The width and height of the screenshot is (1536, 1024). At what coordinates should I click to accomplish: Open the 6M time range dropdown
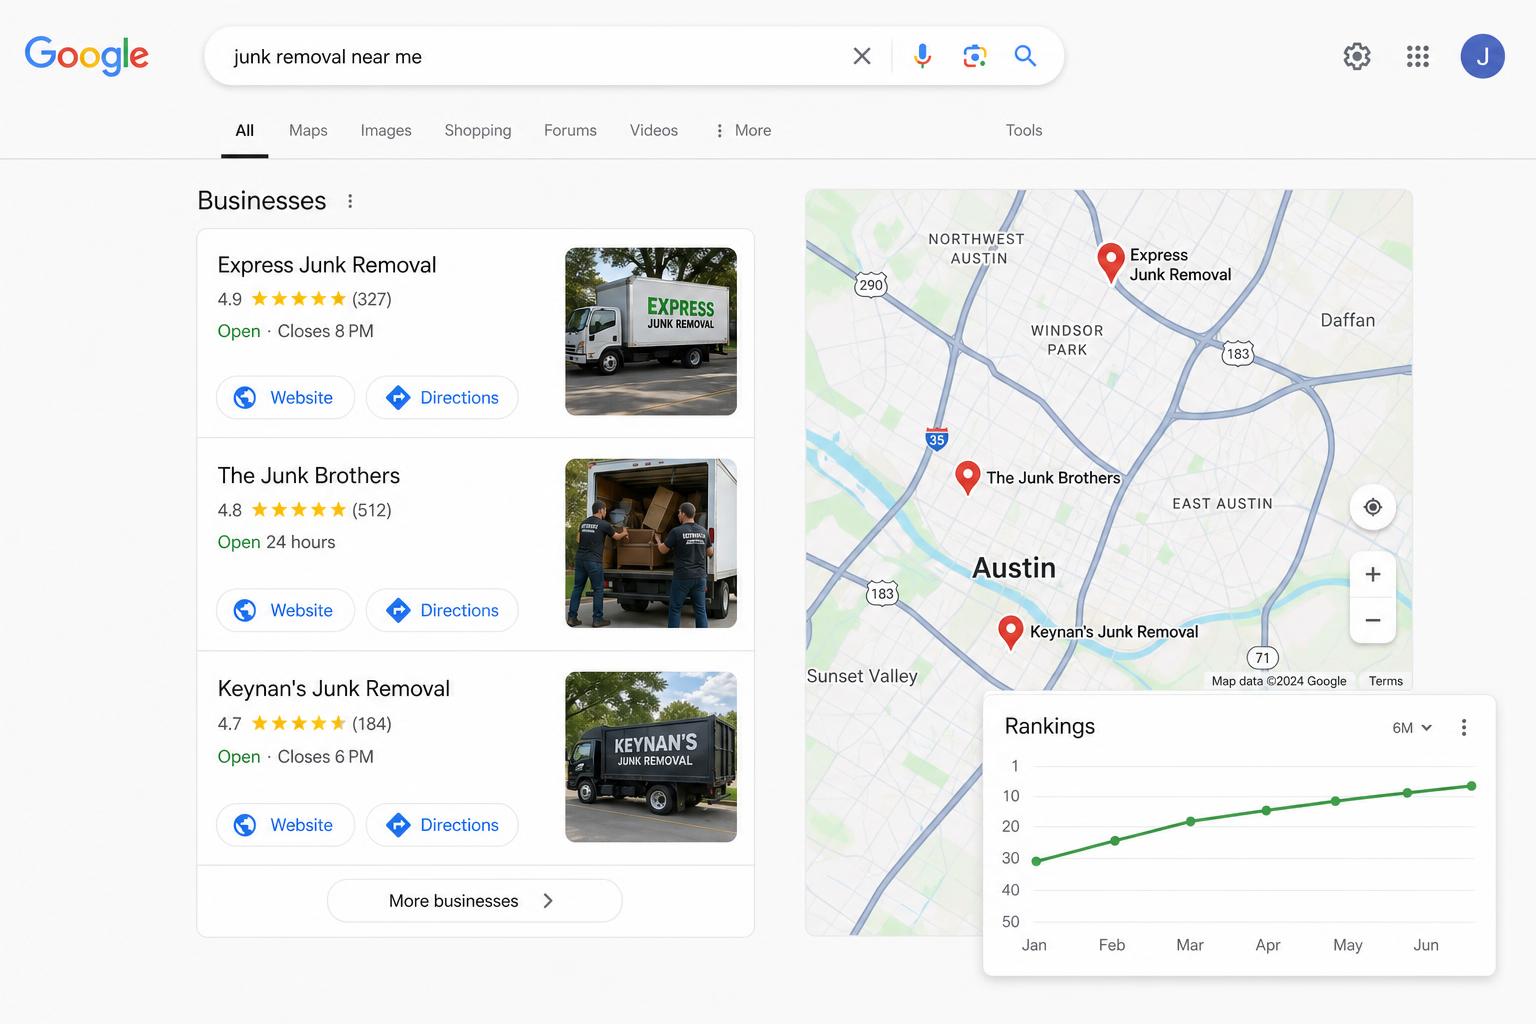1412,728
